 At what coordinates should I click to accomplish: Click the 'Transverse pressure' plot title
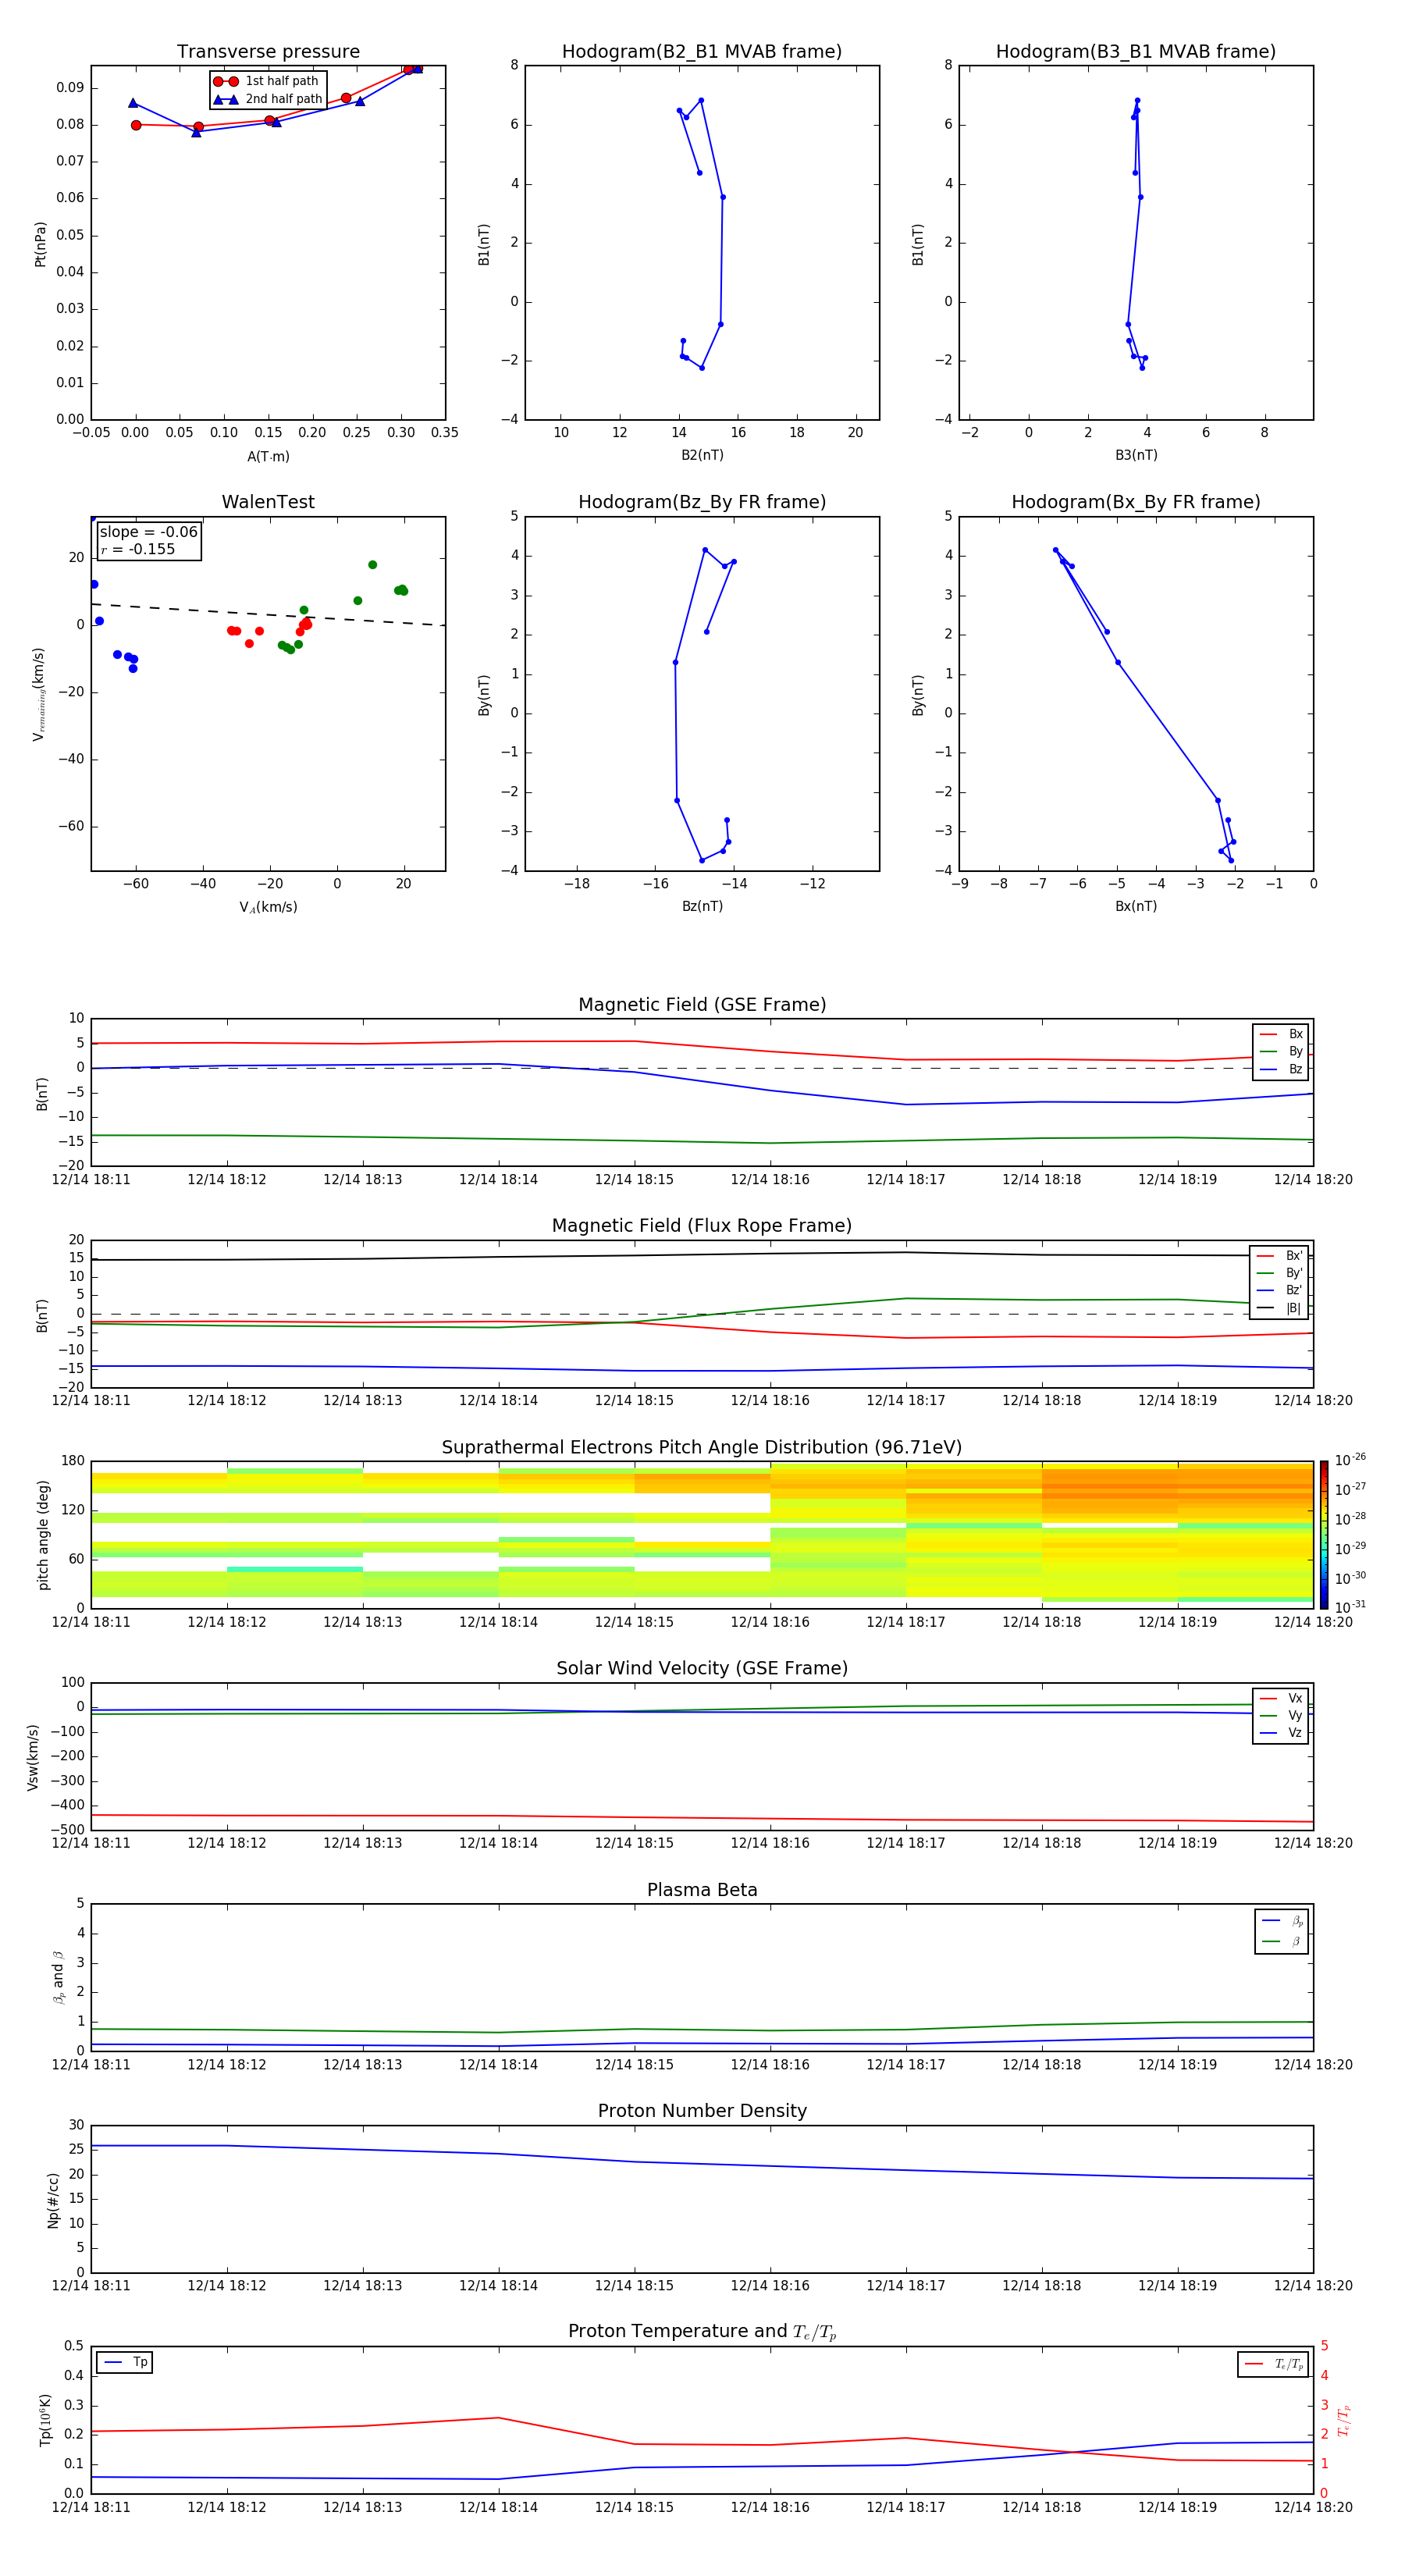(x=268, y=51)
